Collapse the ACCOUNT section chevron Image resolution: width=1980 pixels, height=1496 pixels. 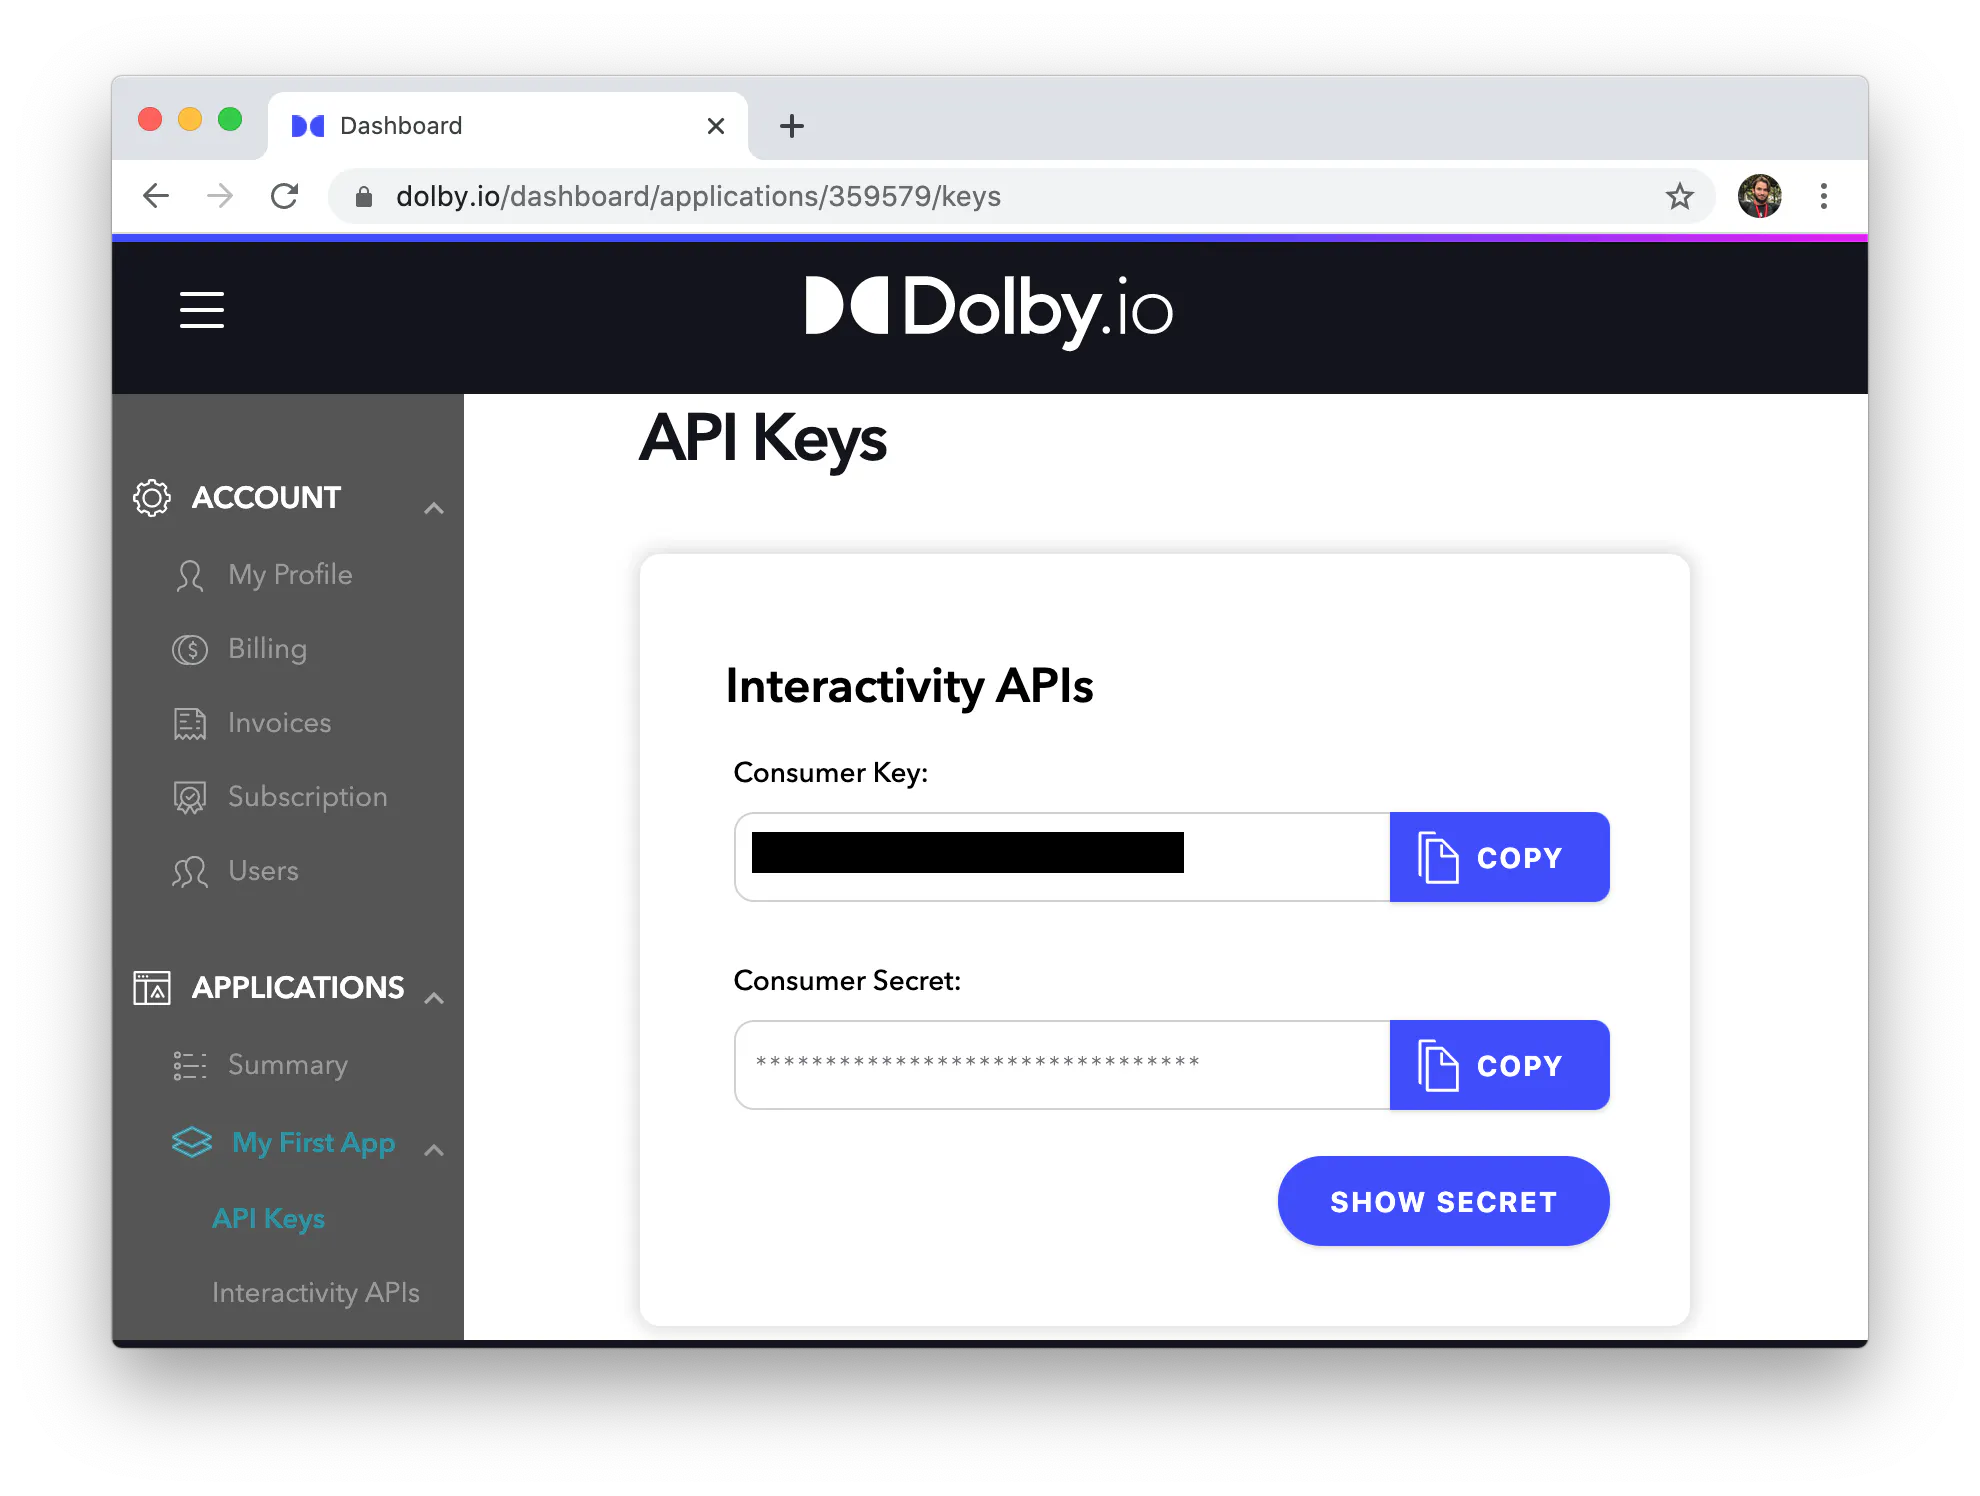tap(433, 508)
